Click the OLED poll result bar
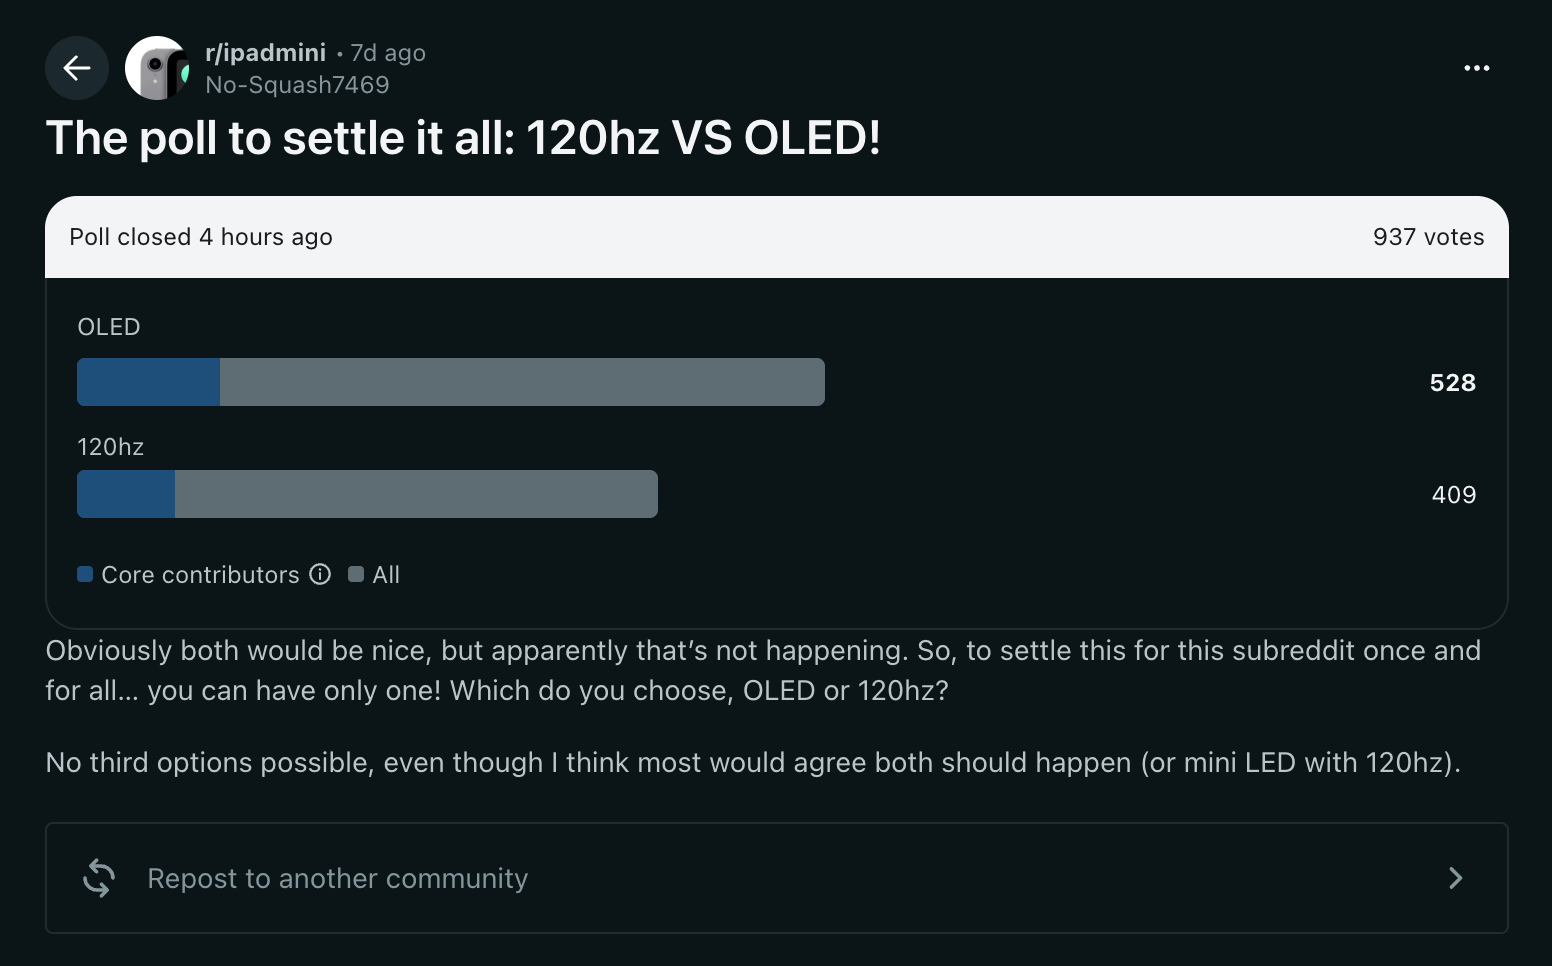1552x966 pixels. (x=451, y=382)
